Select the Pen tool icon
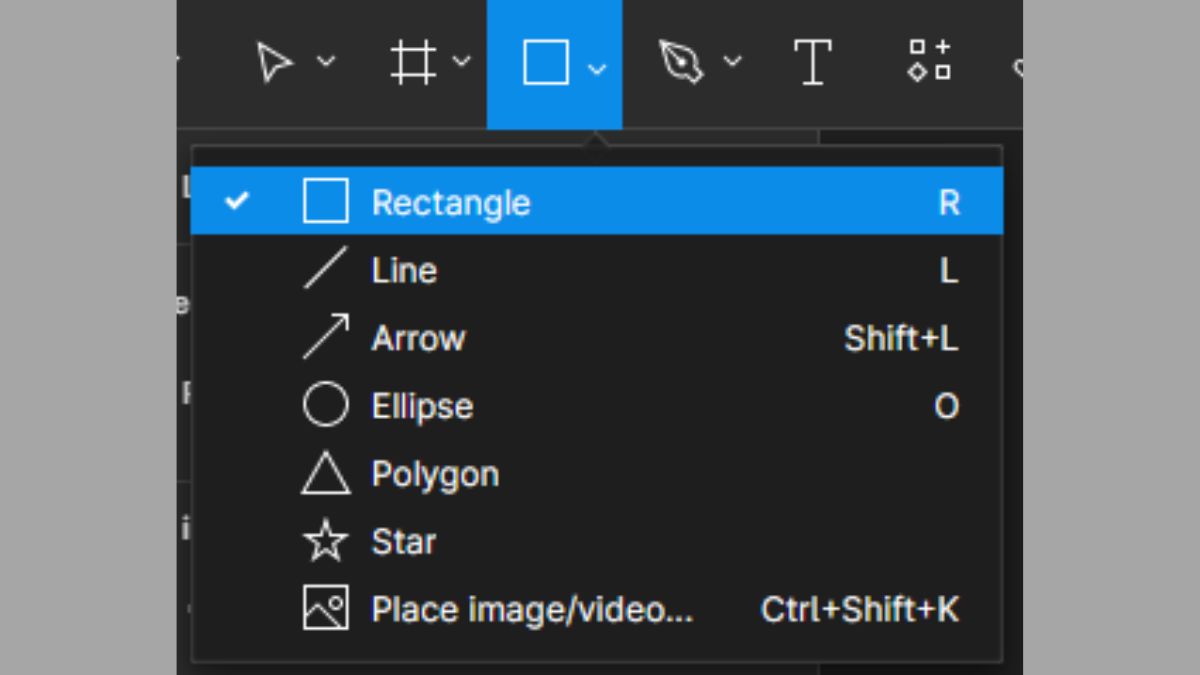This screenshot has height=675, width=1200. click(x=681, y=62)
